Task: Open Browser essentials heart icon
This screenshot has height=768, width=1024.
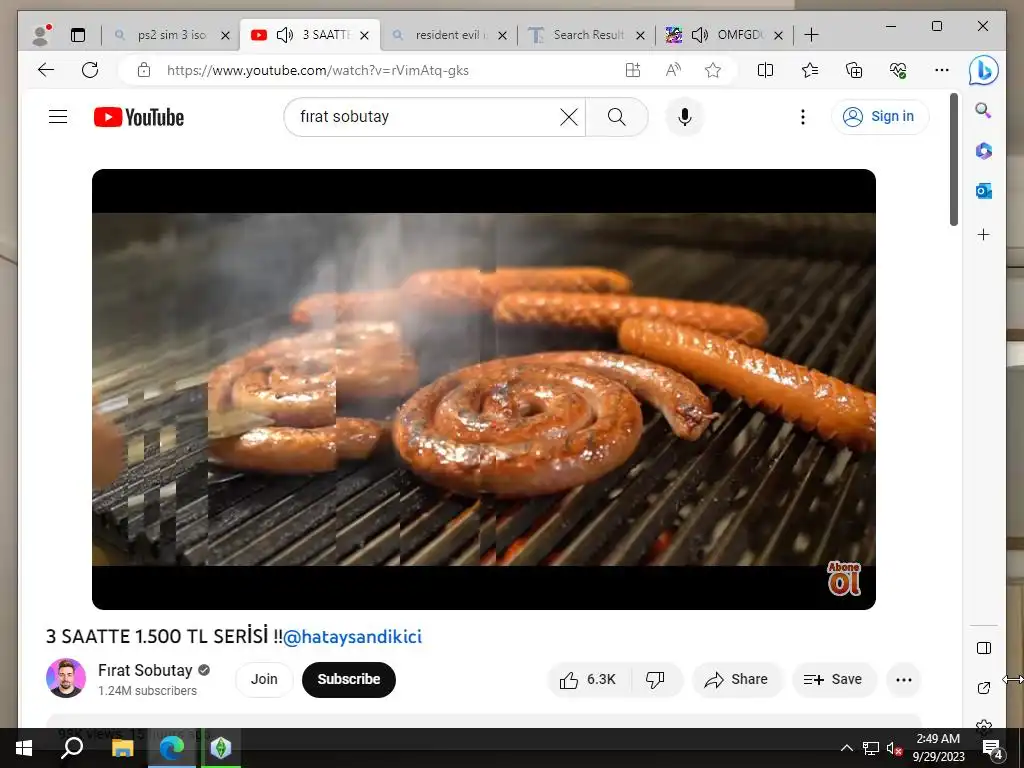Action: click(898, 70)
